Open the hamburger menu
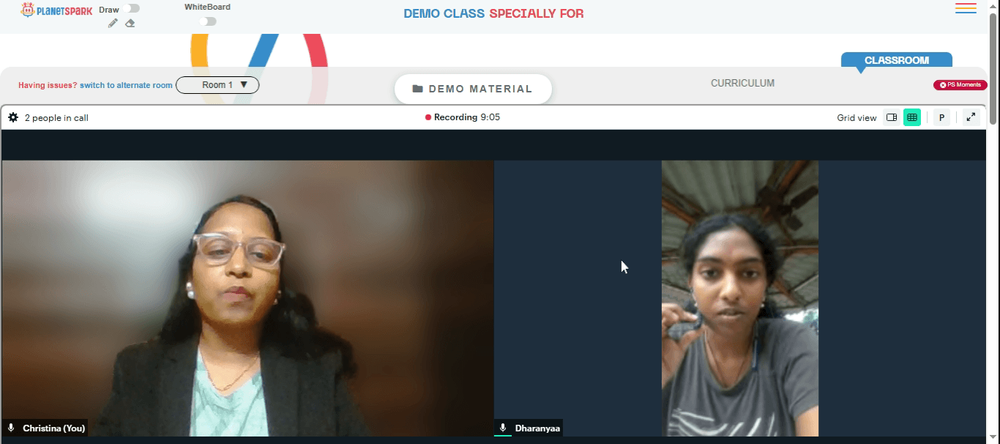1000x444 pixels. 966,8
